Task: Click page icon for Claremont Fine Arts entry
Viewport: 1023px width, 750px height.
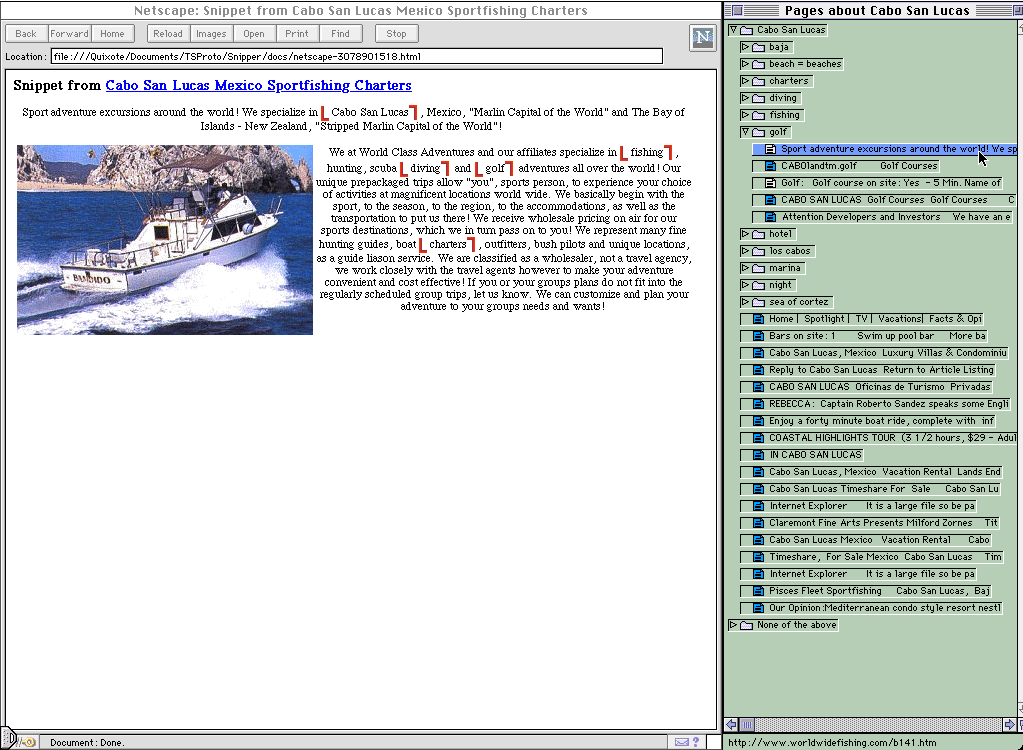Action: click(759, 523)
